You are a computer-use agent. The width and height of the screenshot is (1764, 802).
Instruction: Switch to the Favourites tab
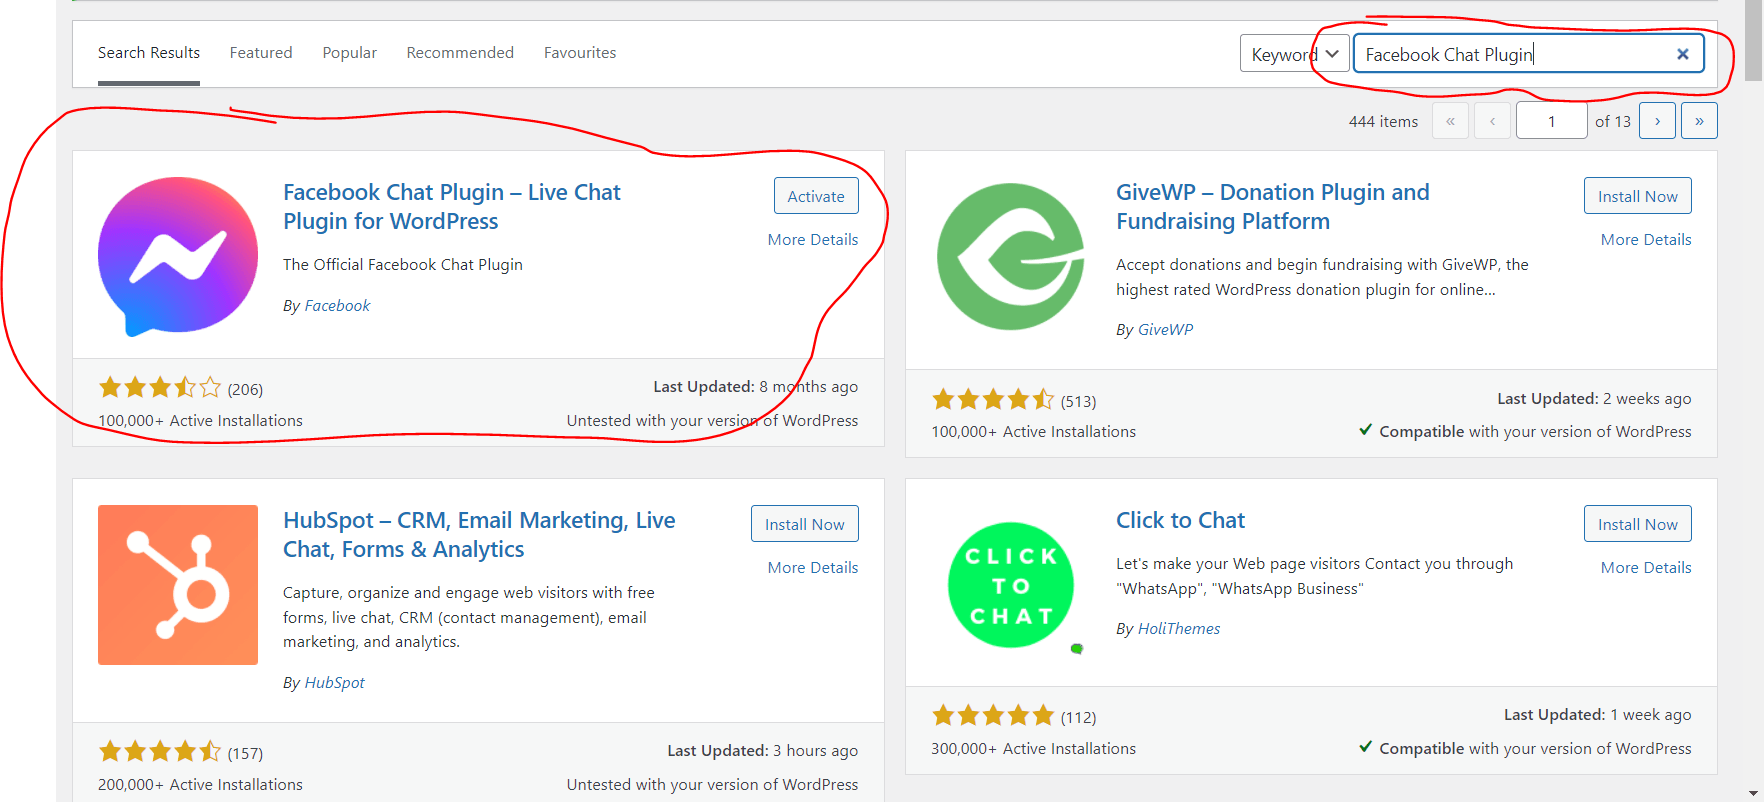pyautogui.click(x=580, y=53)
